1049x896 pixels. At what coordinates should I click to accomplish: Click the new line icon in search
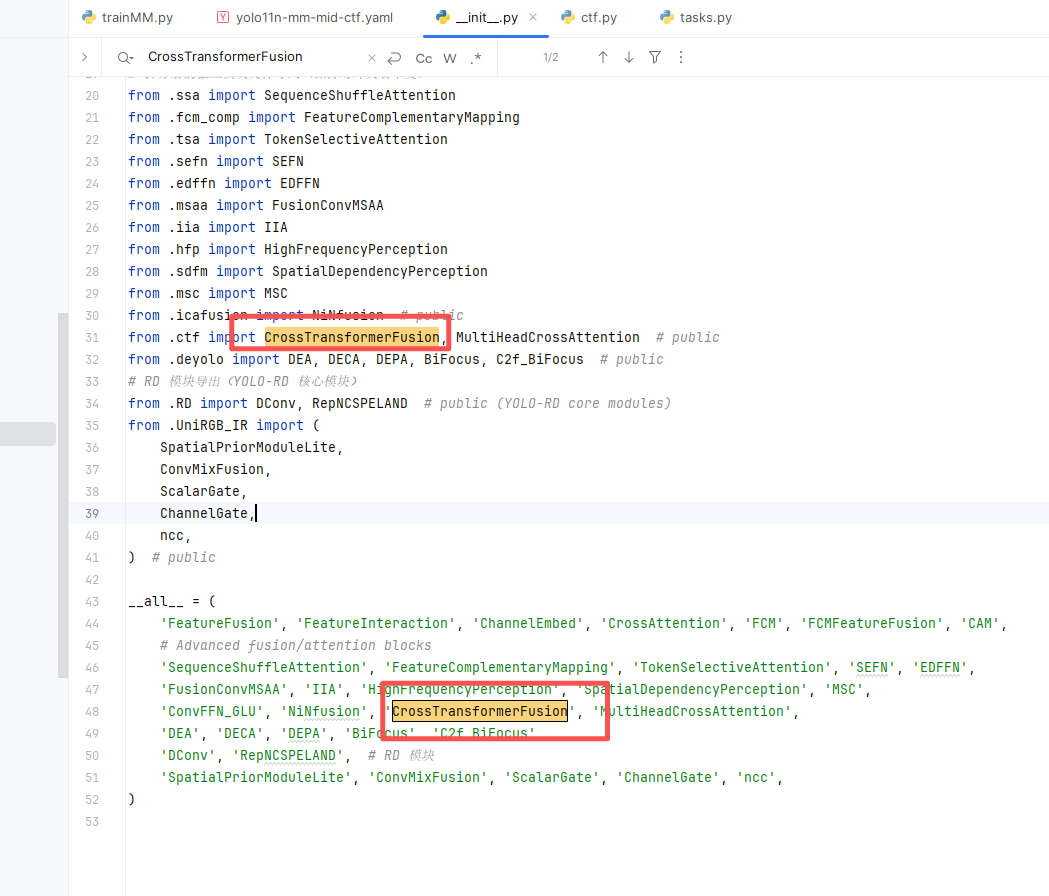coord(395,58)
